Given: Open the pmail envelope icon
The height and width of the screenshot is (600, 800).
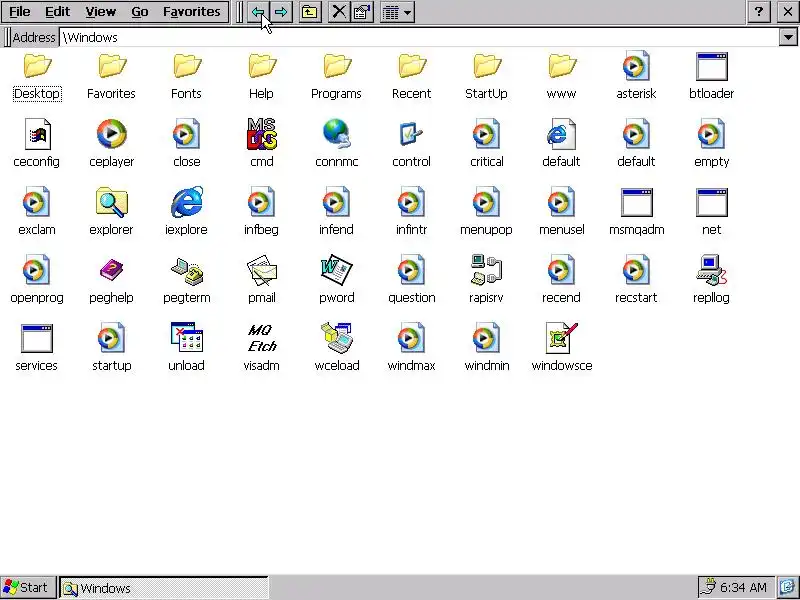Looking at the screenshot, I should (262, 270).
